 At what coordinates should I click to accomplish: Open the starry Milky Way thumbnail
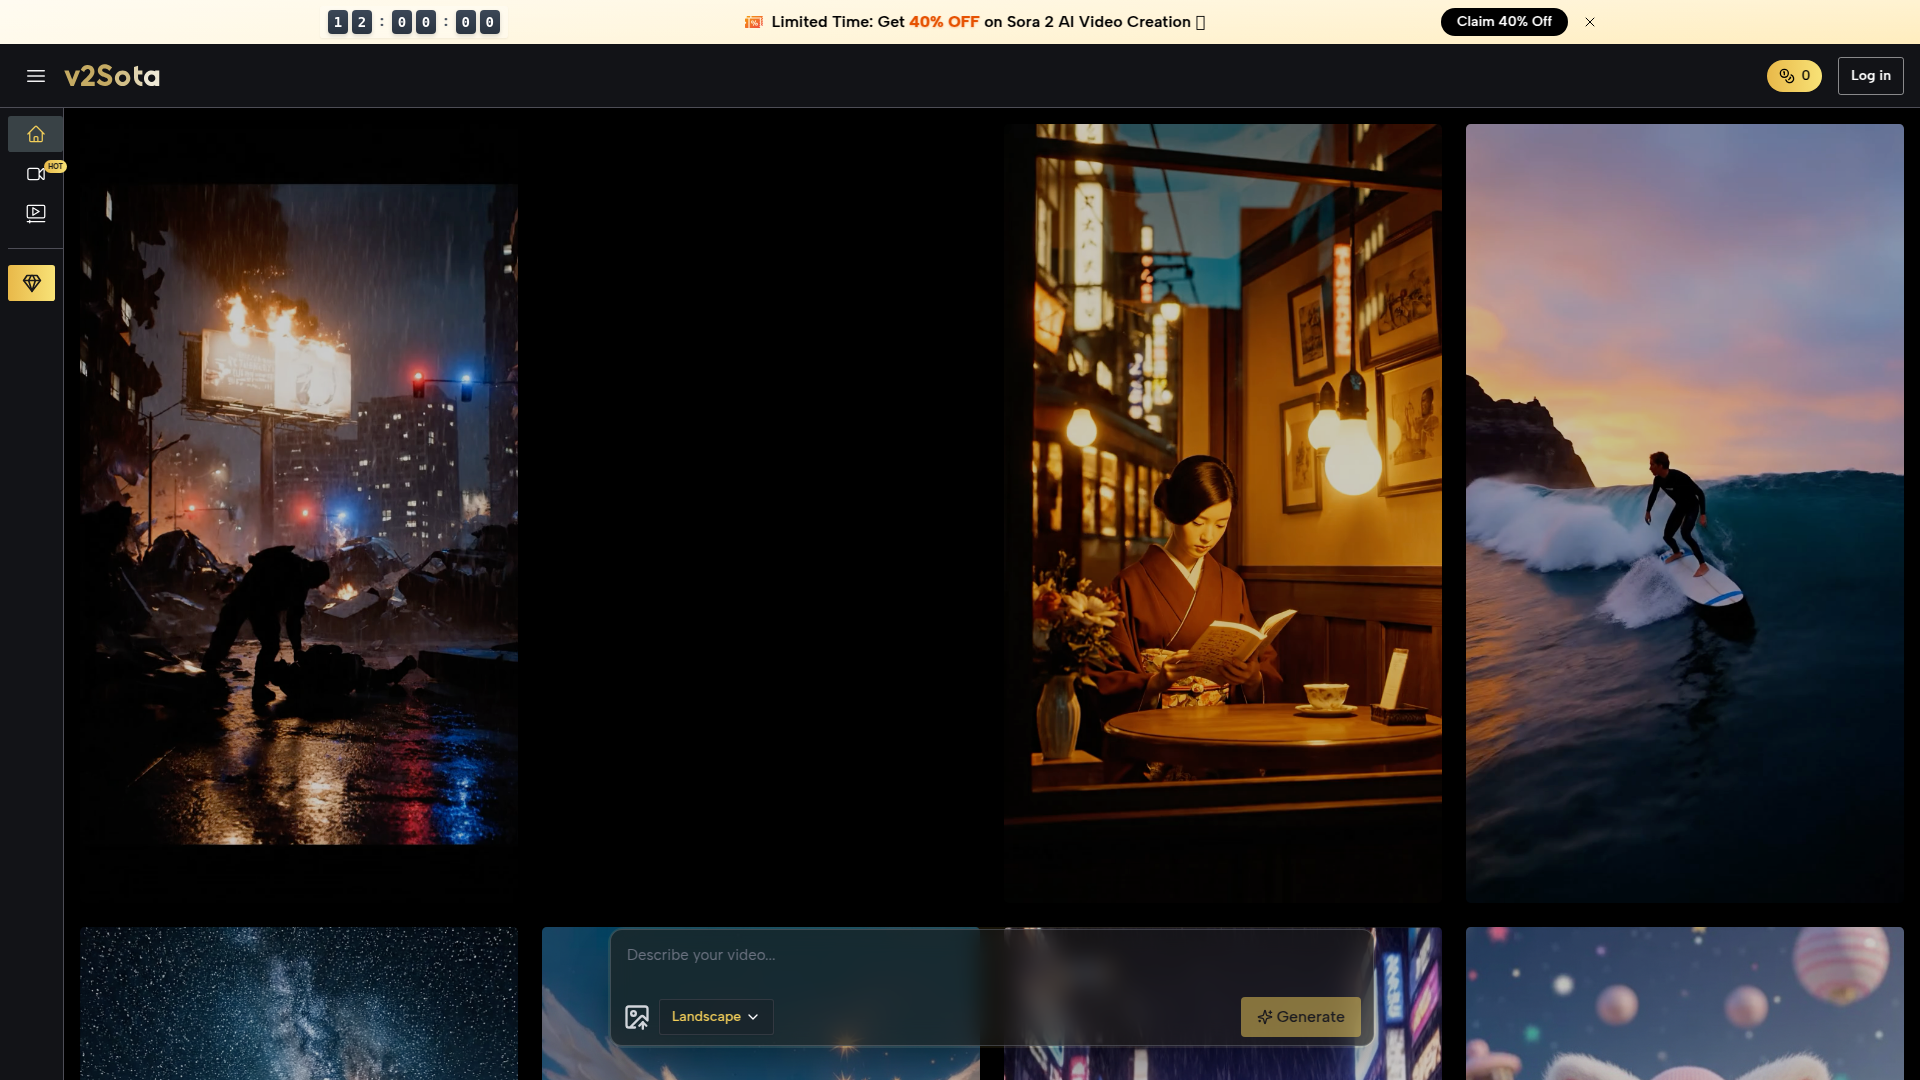(299, 1003)
